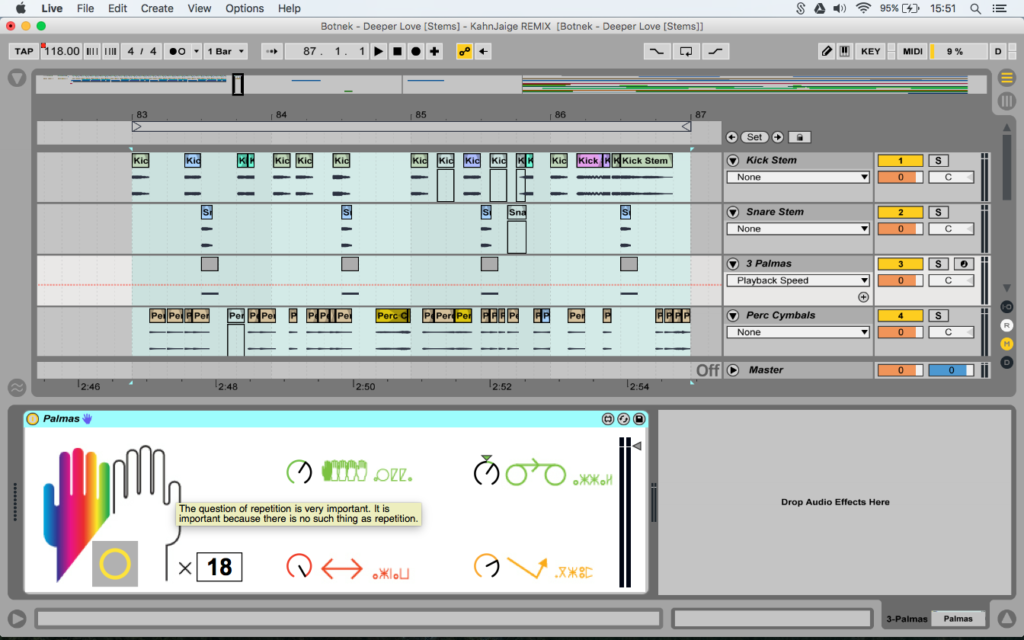Click the Arrangement Record button
Viewport: 1024px width, 640px height.
point(415,51)
